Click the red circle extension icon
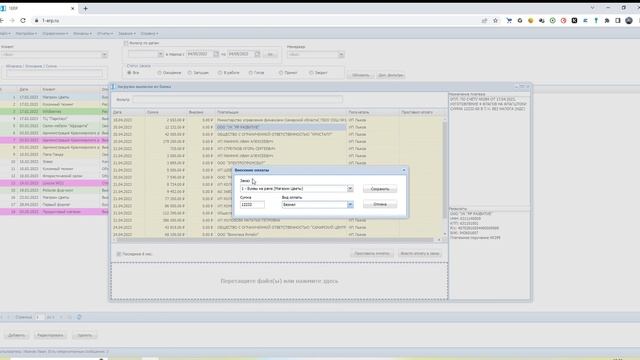Viewport: 640px width, 360px height. [564, 20]
